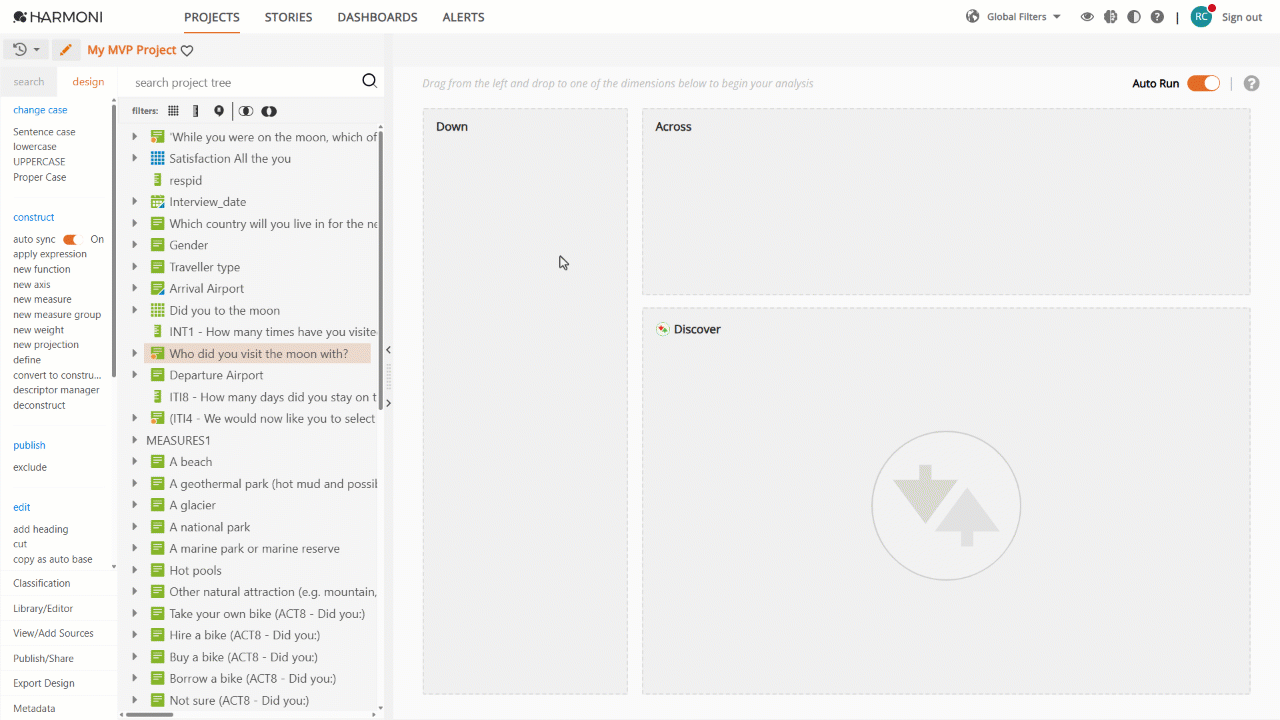1280x720 pixels.
Task: Click the Satisfaction All the you grid icon
Action: click(157, 158)
